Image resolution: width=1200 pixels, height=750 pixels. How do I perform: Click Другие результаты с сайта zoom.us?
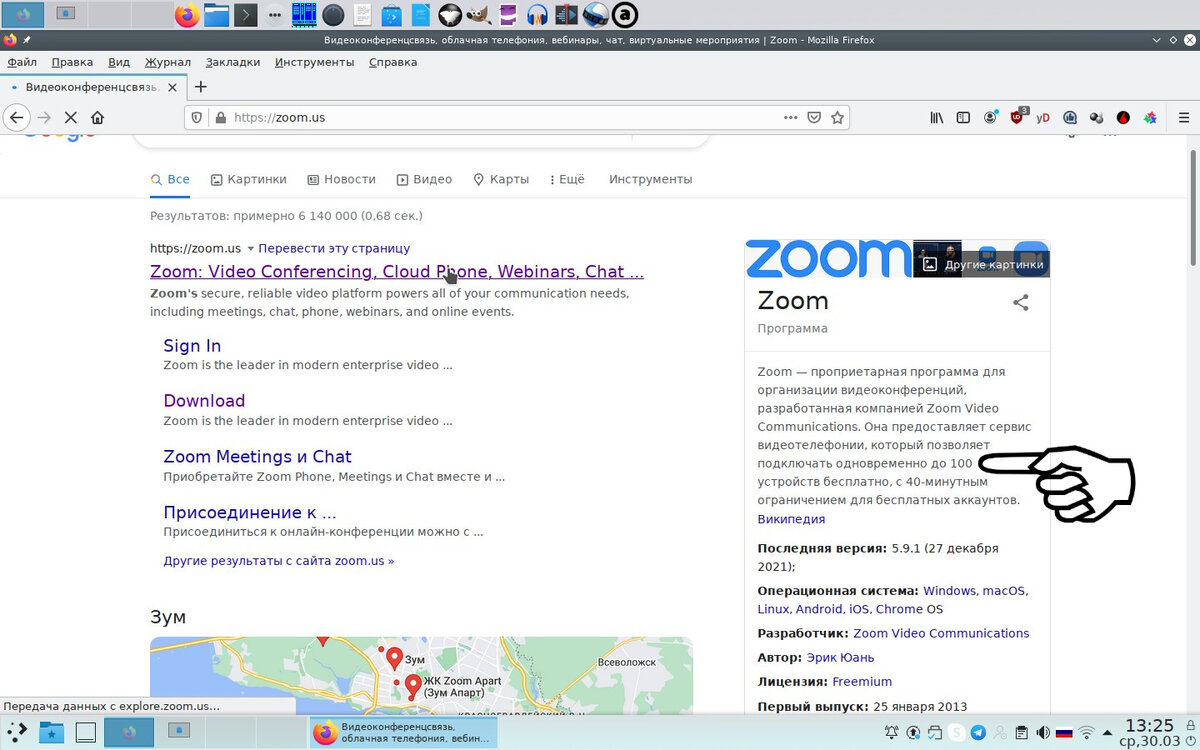pos(278,561)
